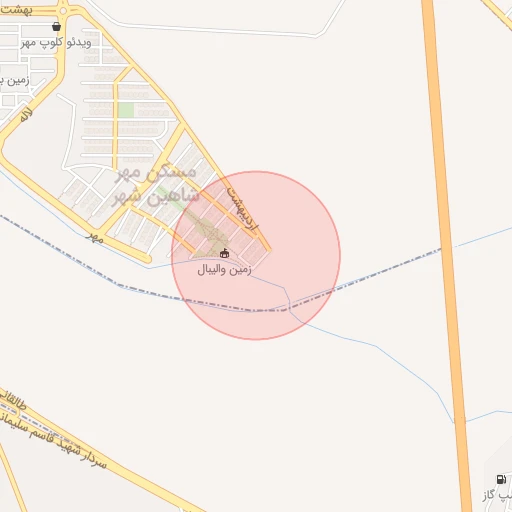512x512 pixels.
Task: Select the طالقانی street label
Action: click(x=13, y=399)
